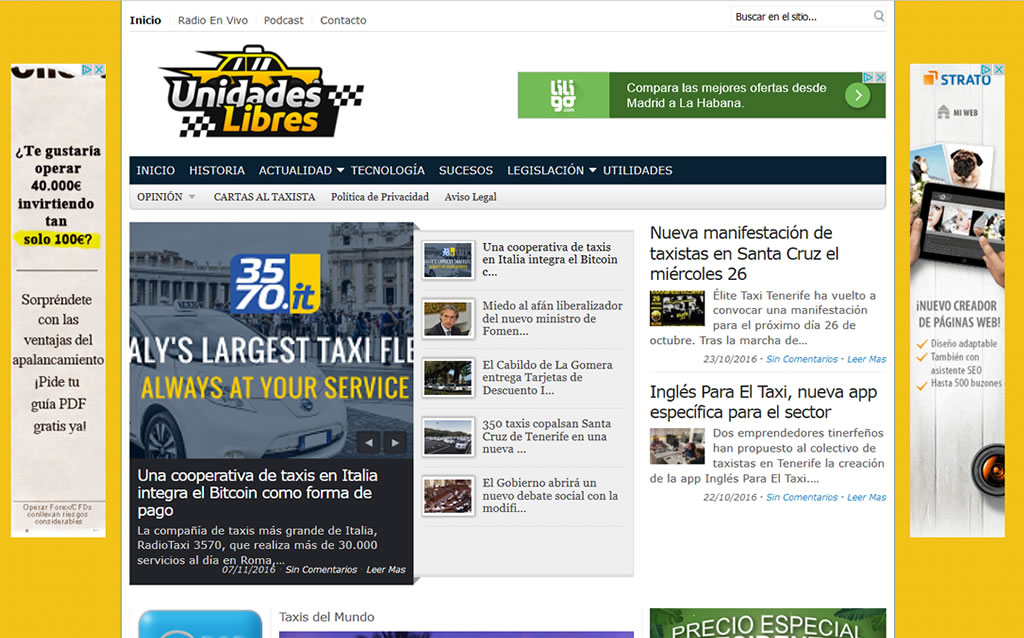The image size is (1024, 638).
Task: Open the Podcast page
Action: click(284, 20)
